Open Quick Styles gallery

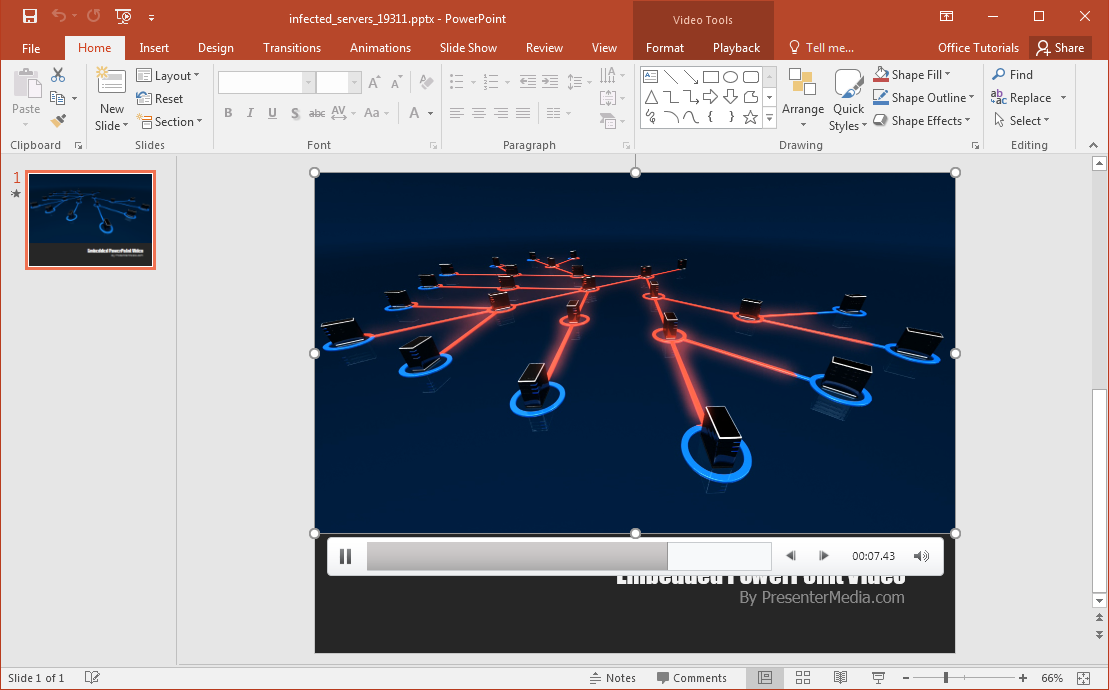[x=848, y=99]
